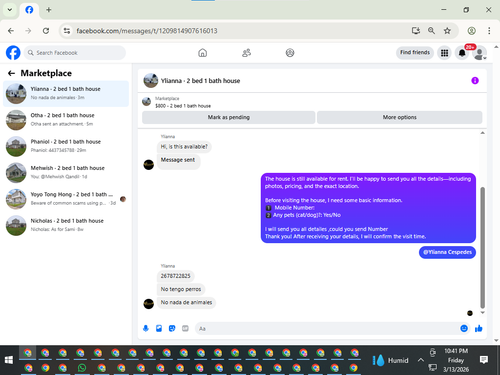Click the Humid weather widget
The width and height of the screenshot is (500, 375).
[391, 360]
